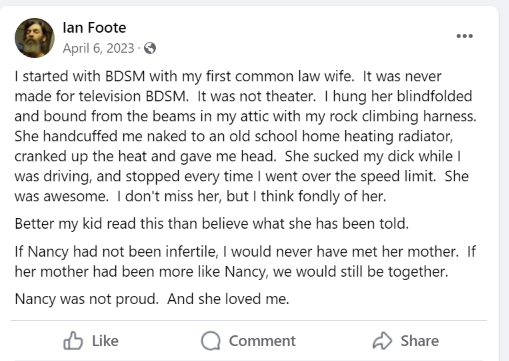The width and height of the screenshot is (509, 361).
Task: Click the thumbs-up Like icon
Action: tap(73, 340)
